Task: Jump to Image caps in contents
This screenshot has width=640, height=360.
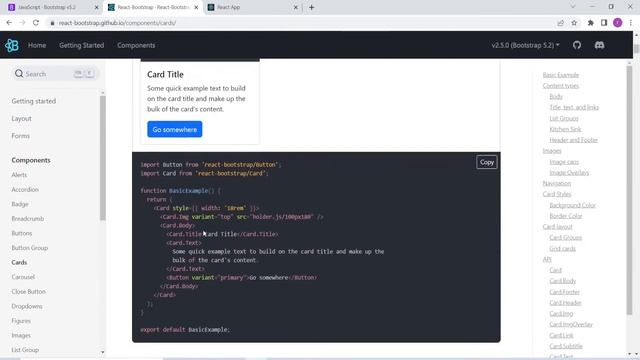Action: (x=564, y=162)
